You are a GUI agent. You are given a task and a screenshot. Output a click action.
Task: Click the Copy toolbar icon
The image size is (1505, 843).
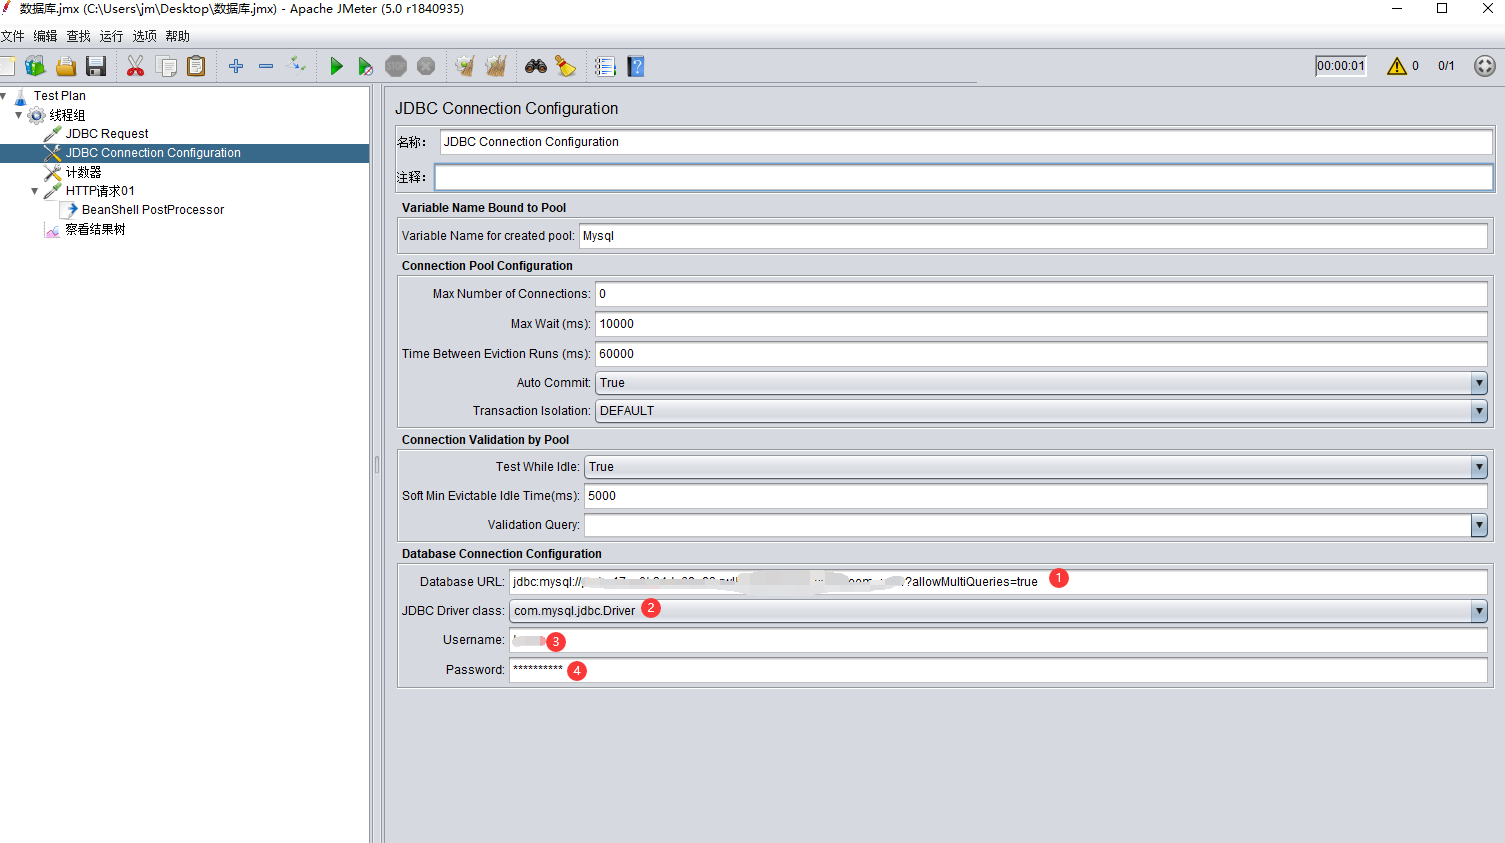(x=166, y=66)
